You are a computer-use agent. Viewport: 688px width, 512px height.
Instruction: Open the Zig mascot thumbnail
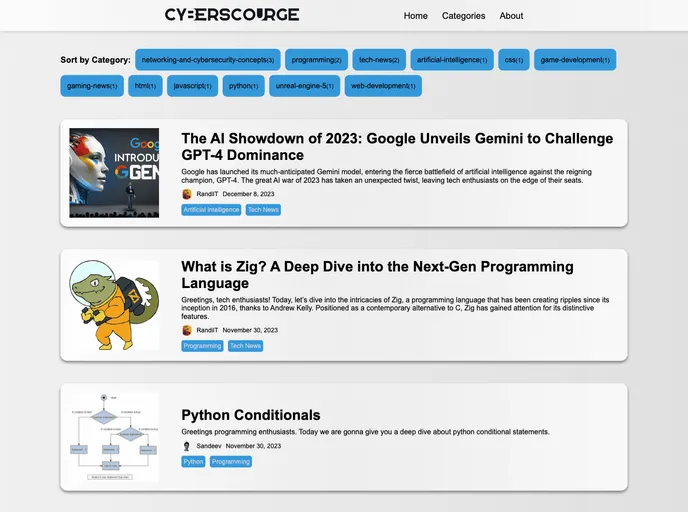(x=114, y=305)
